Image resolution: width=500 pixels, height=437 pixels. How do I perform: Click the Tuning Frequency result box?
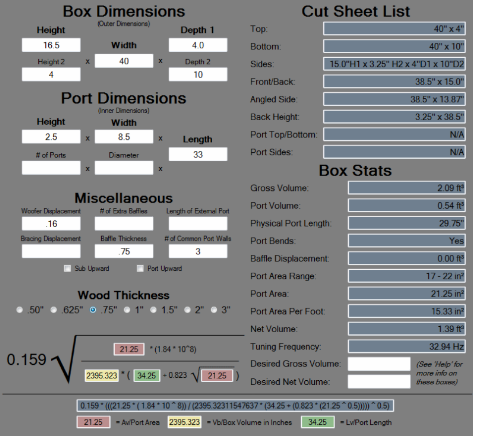(x=407, y=346)
